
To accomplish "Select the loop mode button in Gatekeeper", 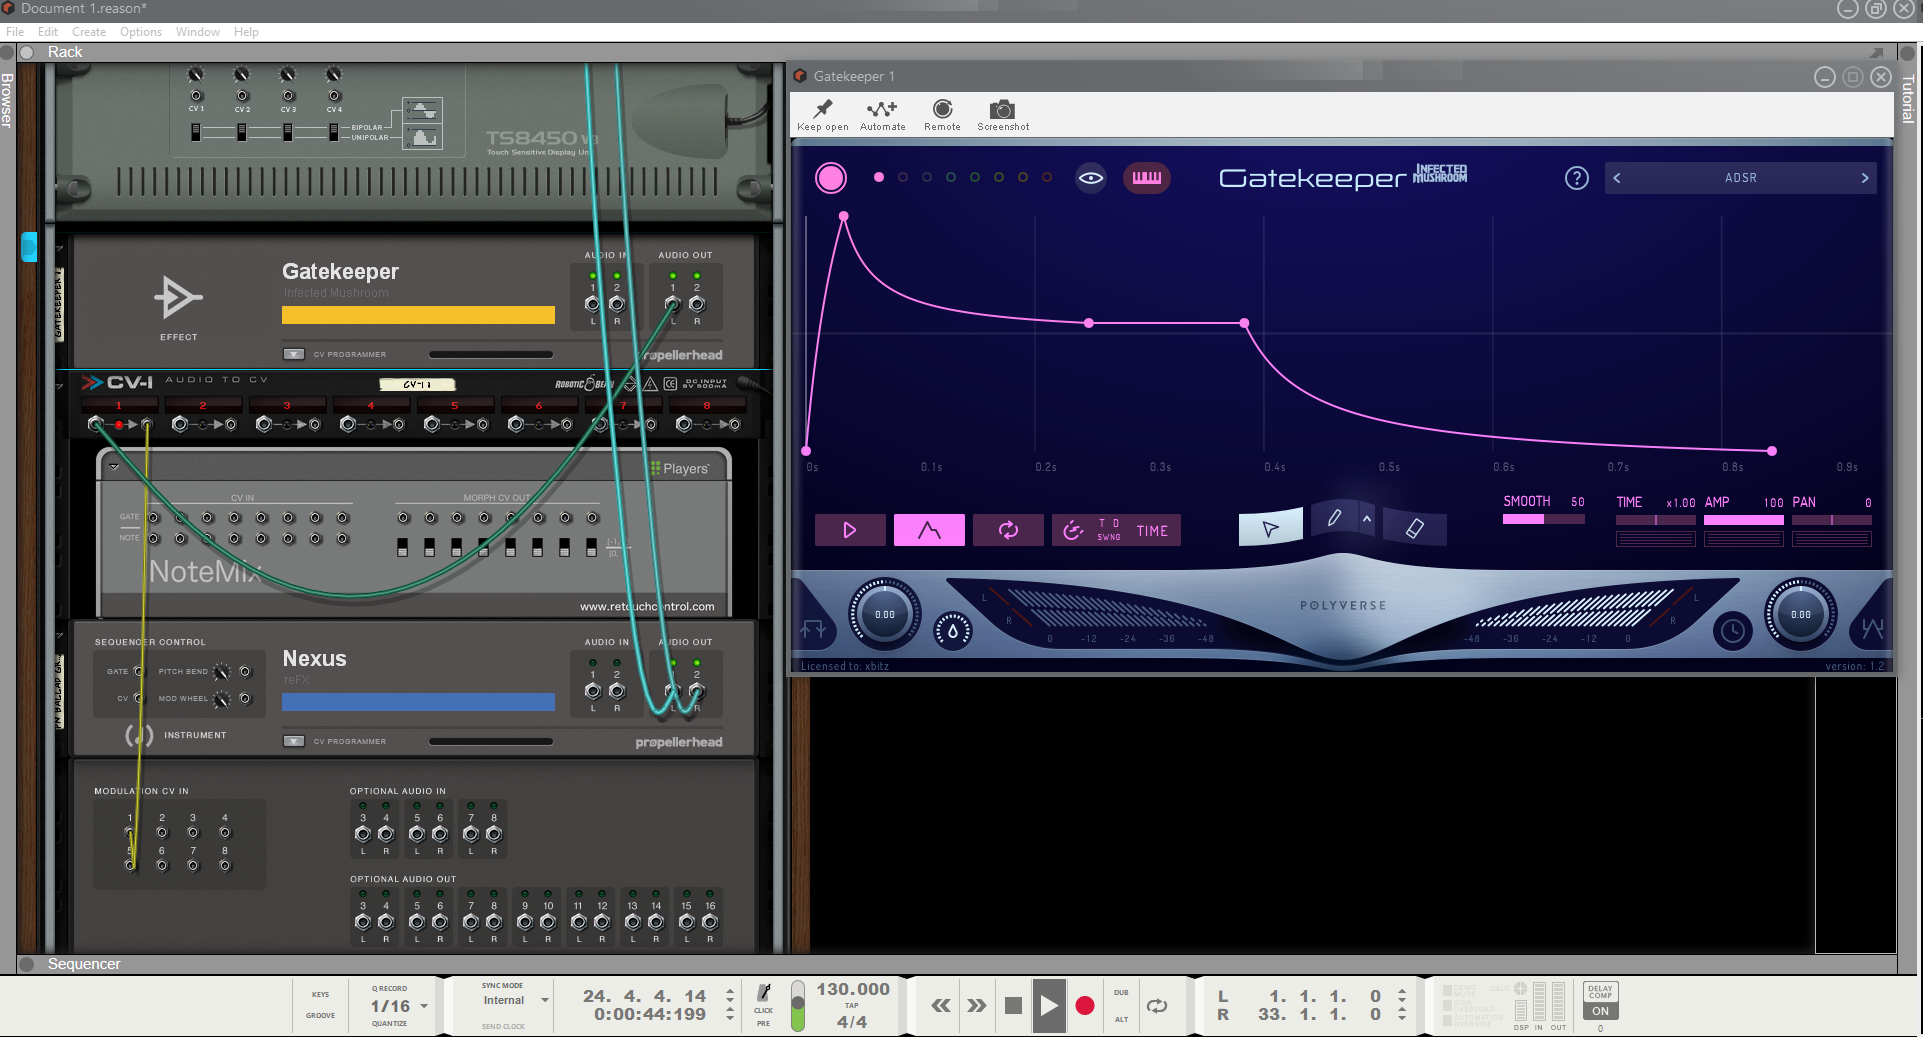I will (1008, 530).
